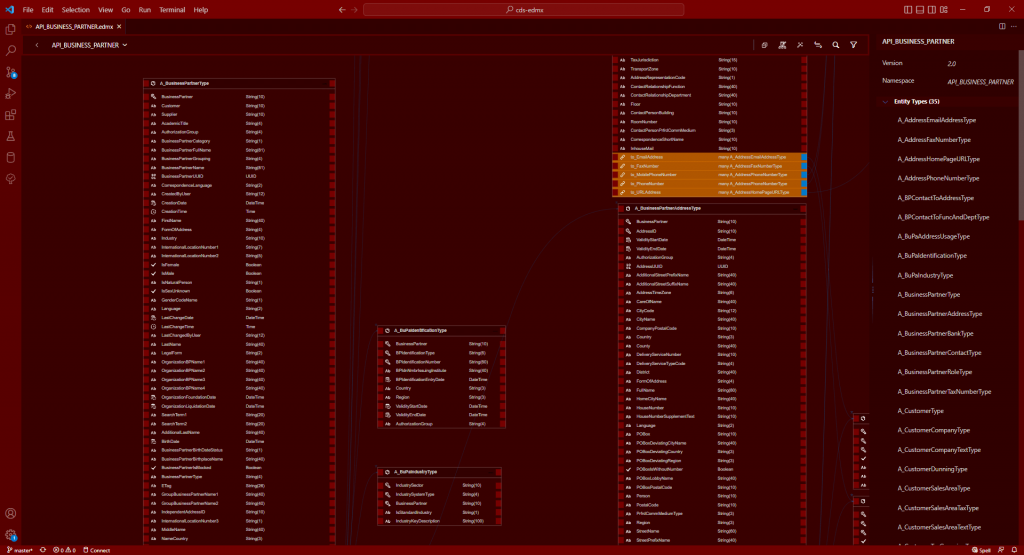Select A_AddressFaxNumberType in entity list
Image resolution: width=1024 pixels, height=555 pixels.
point(933,140)
